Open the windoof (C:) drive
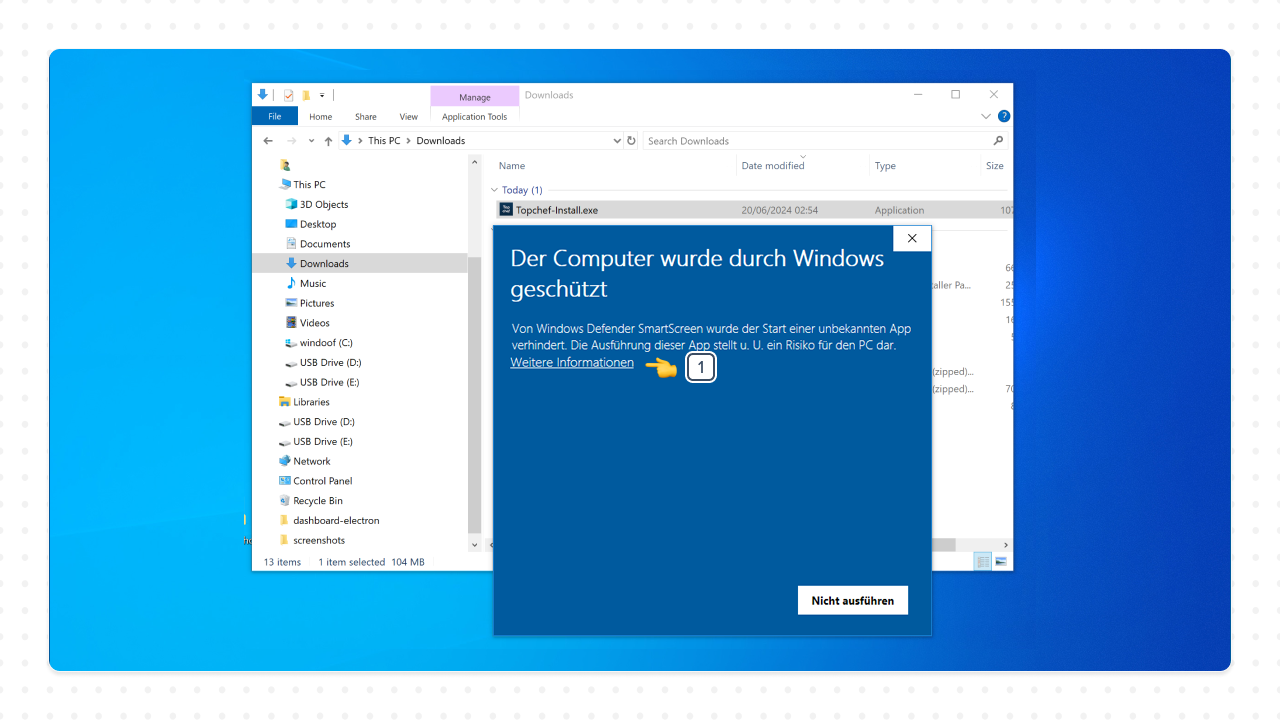 (326, 342)
